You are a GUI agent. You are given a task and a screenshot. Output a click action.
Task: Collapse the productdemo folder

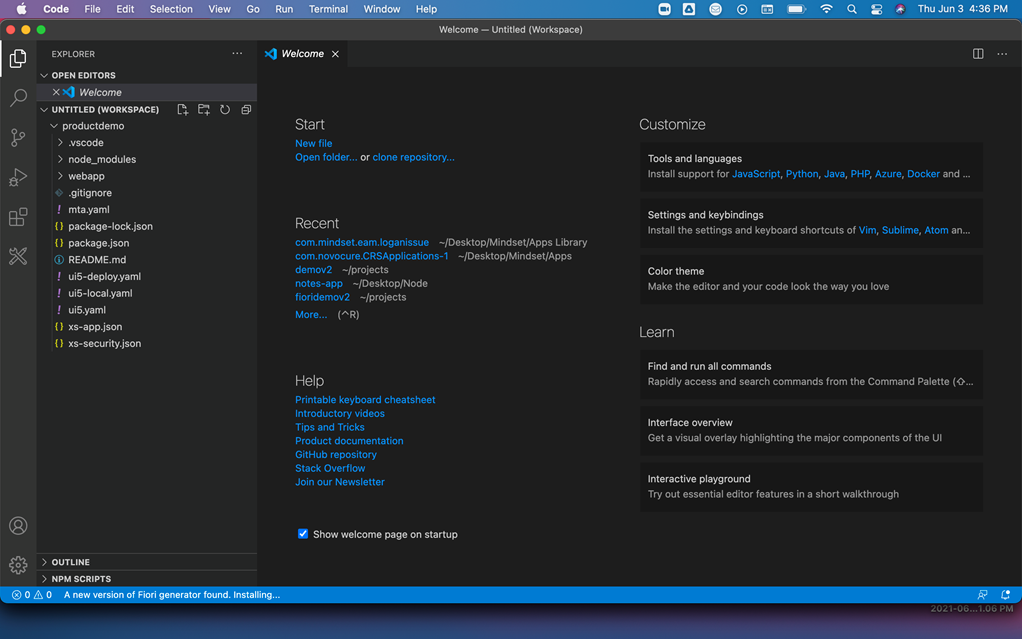pos(54,126)
